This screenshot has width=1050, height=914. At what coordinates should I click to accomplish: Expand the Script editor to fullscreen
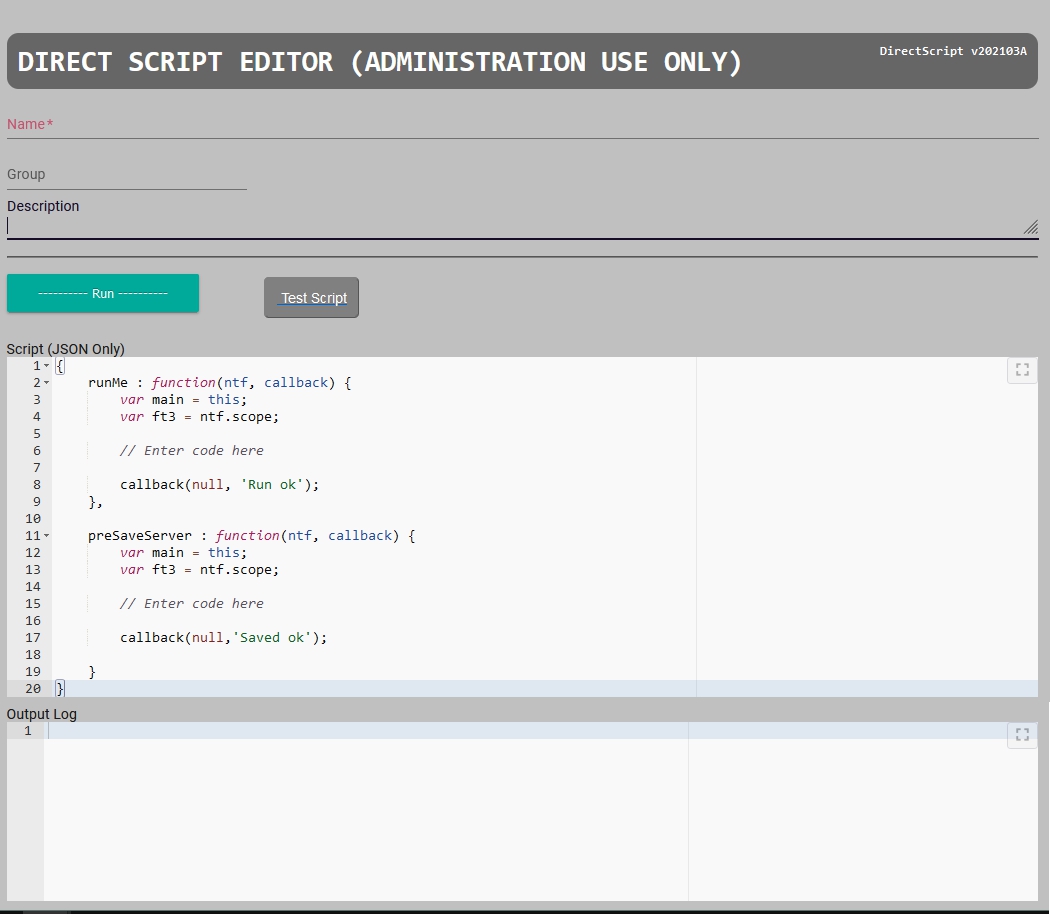click(1021, 369)
